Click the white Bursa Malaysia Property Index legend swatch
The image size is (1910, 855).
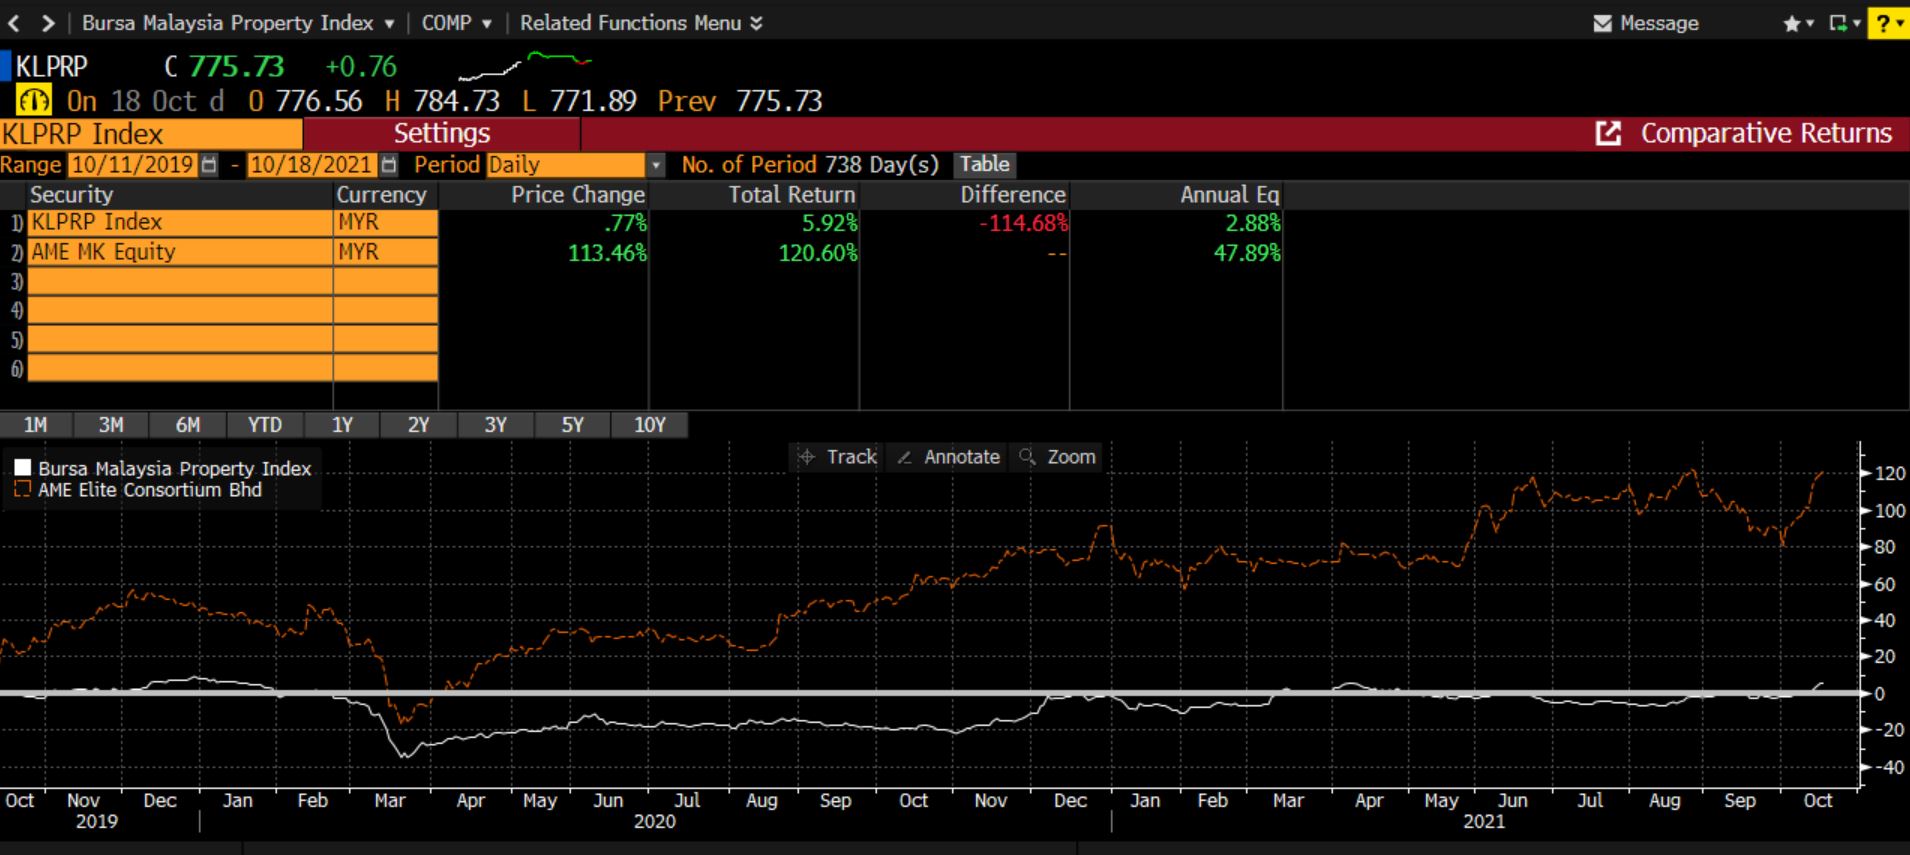(x=22, y=468)
